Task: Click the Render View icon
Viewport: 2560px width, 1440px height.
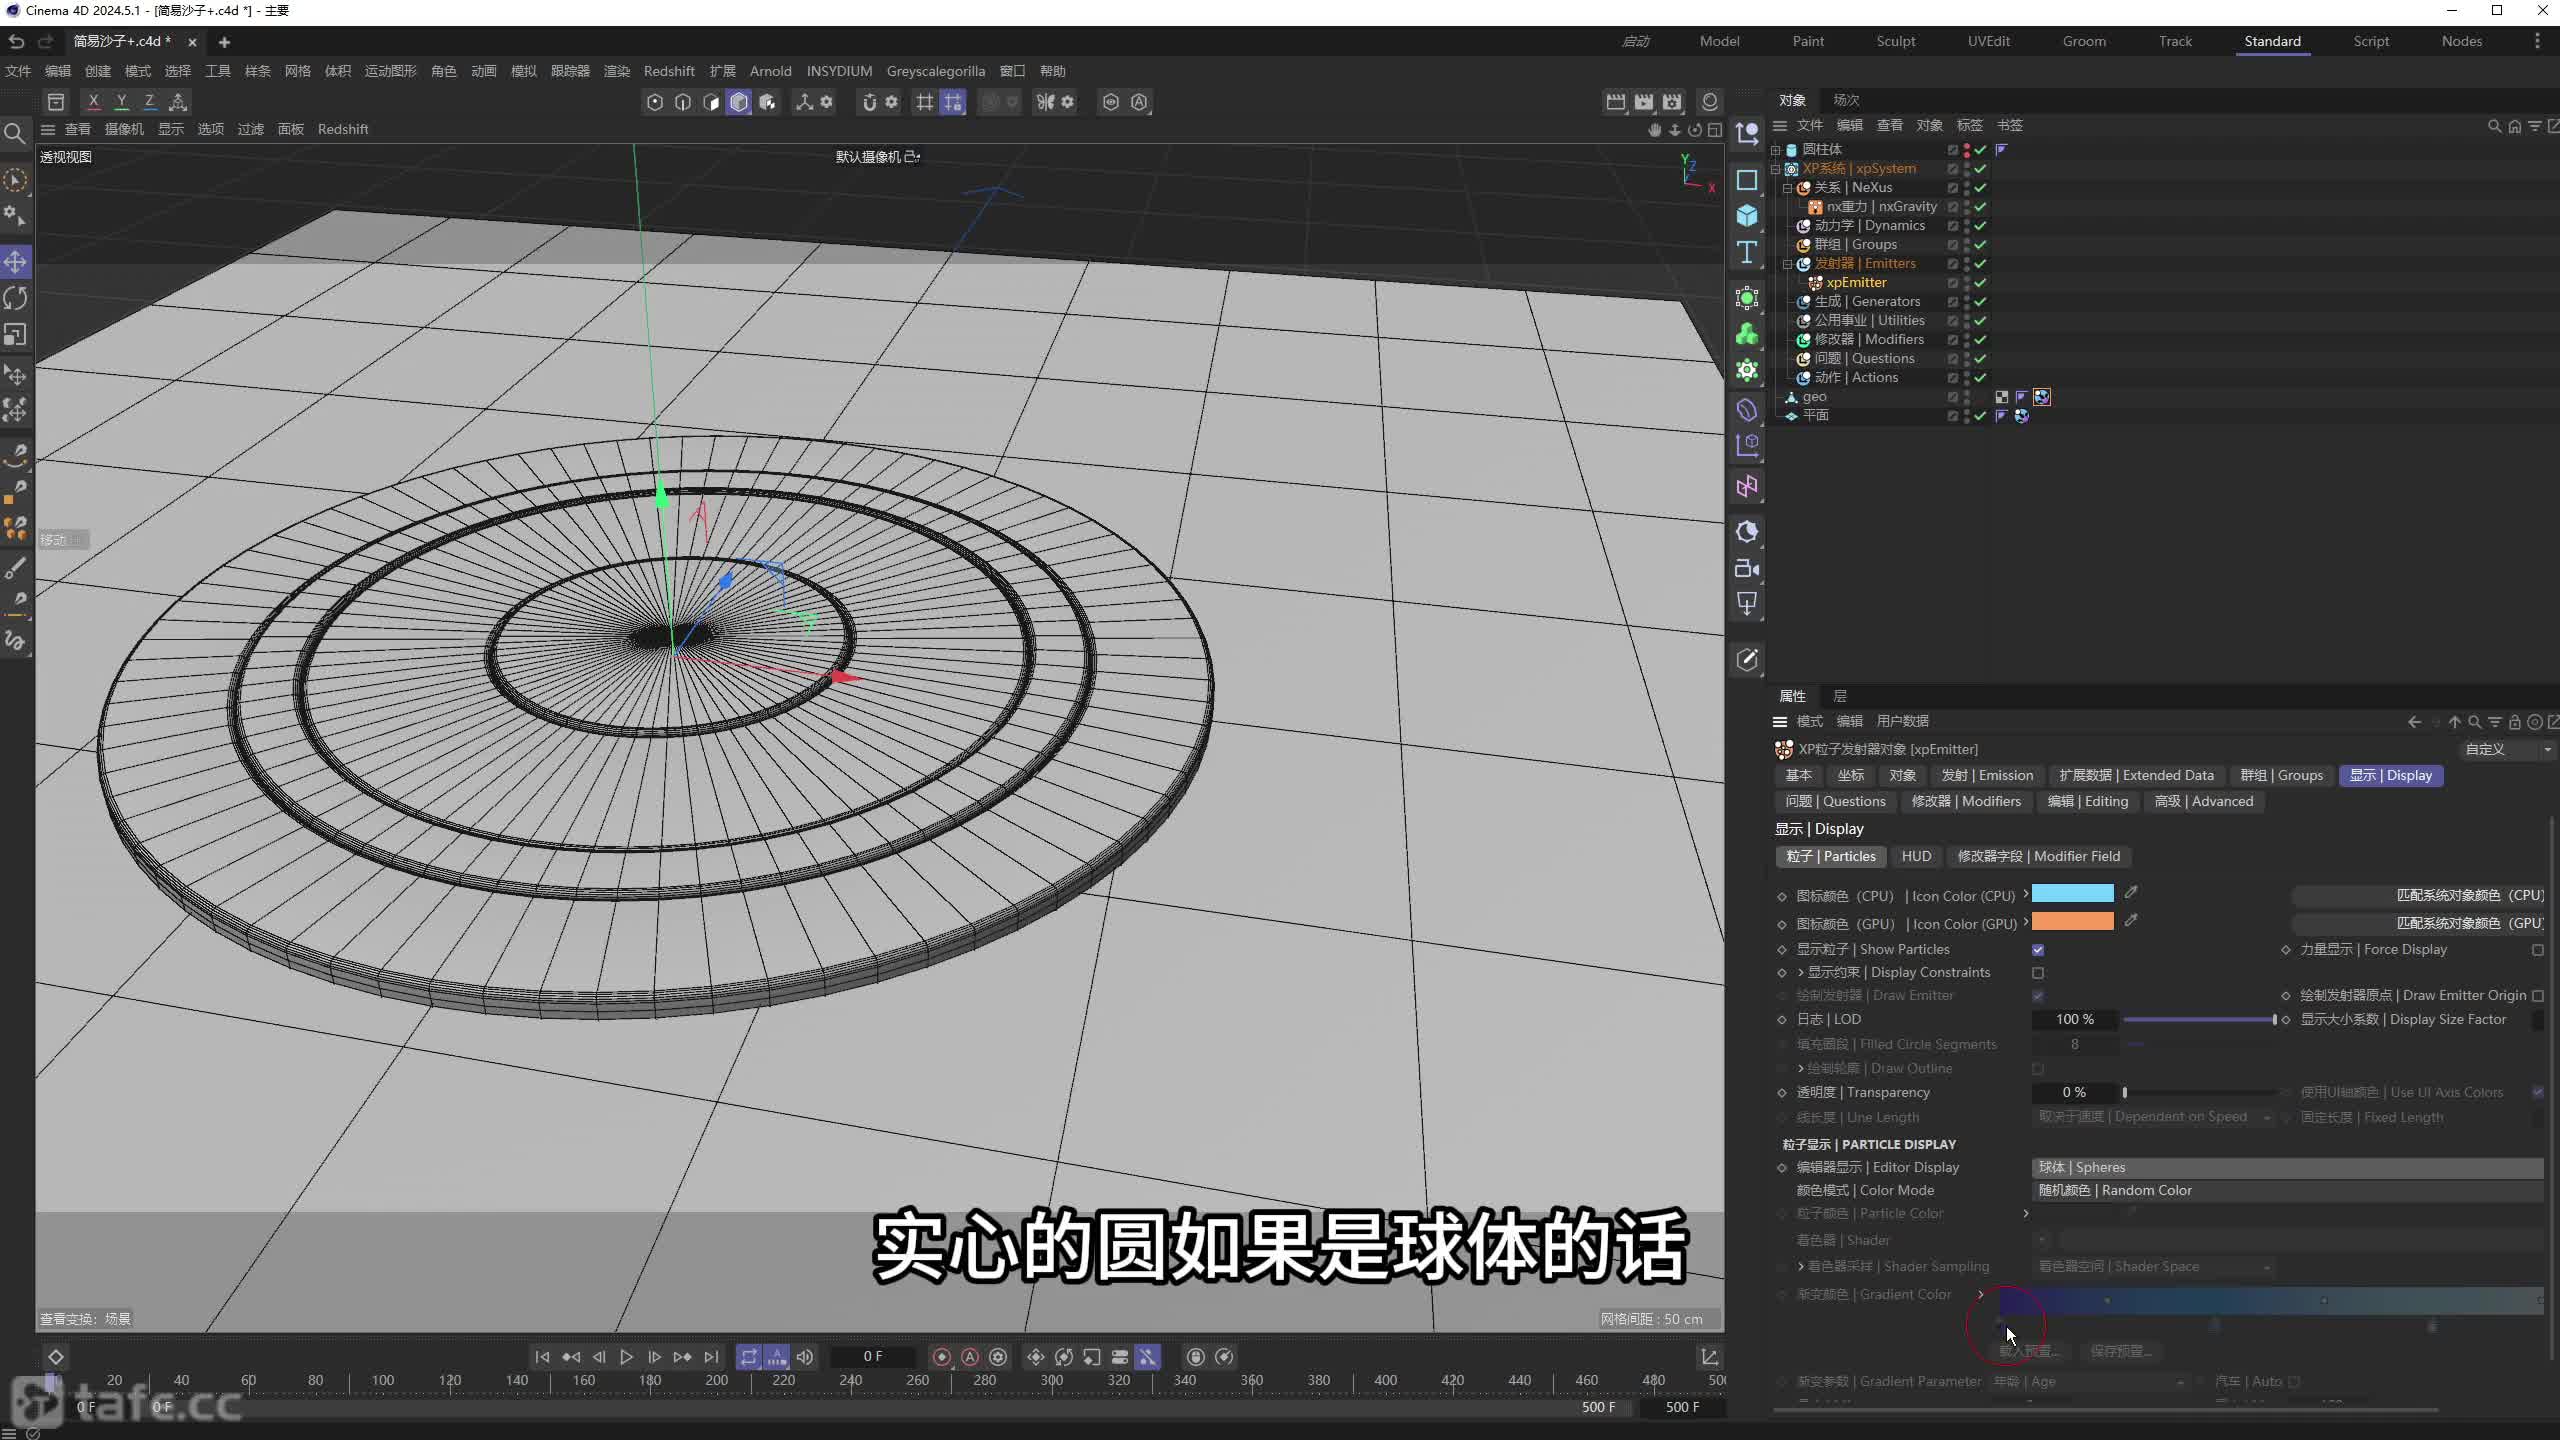Action: pos(1616,102)
